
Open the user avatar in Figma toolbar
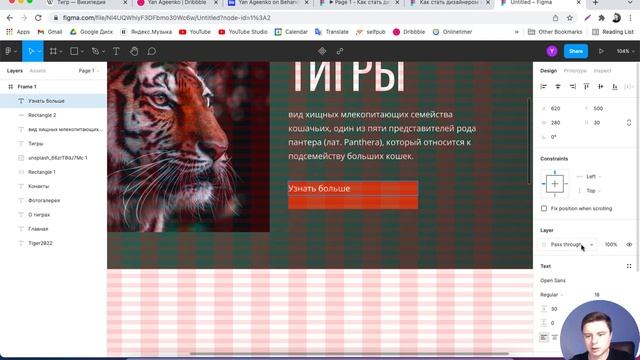point(552,51)
